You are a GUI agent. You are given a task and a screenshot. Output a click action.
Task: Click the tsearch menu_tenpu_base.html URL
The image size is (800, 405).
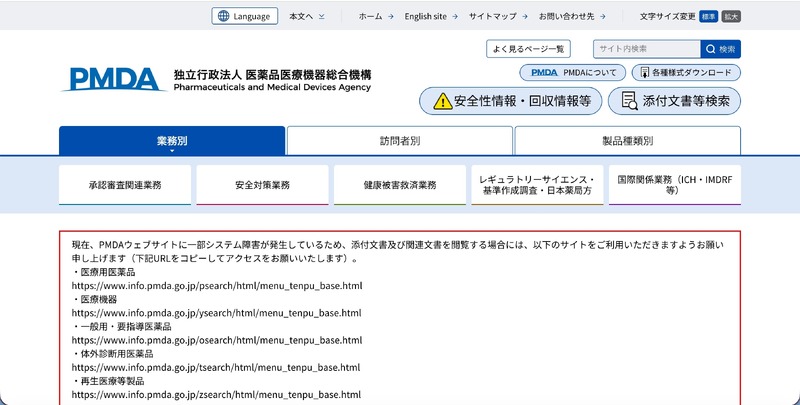pos(216,367)
